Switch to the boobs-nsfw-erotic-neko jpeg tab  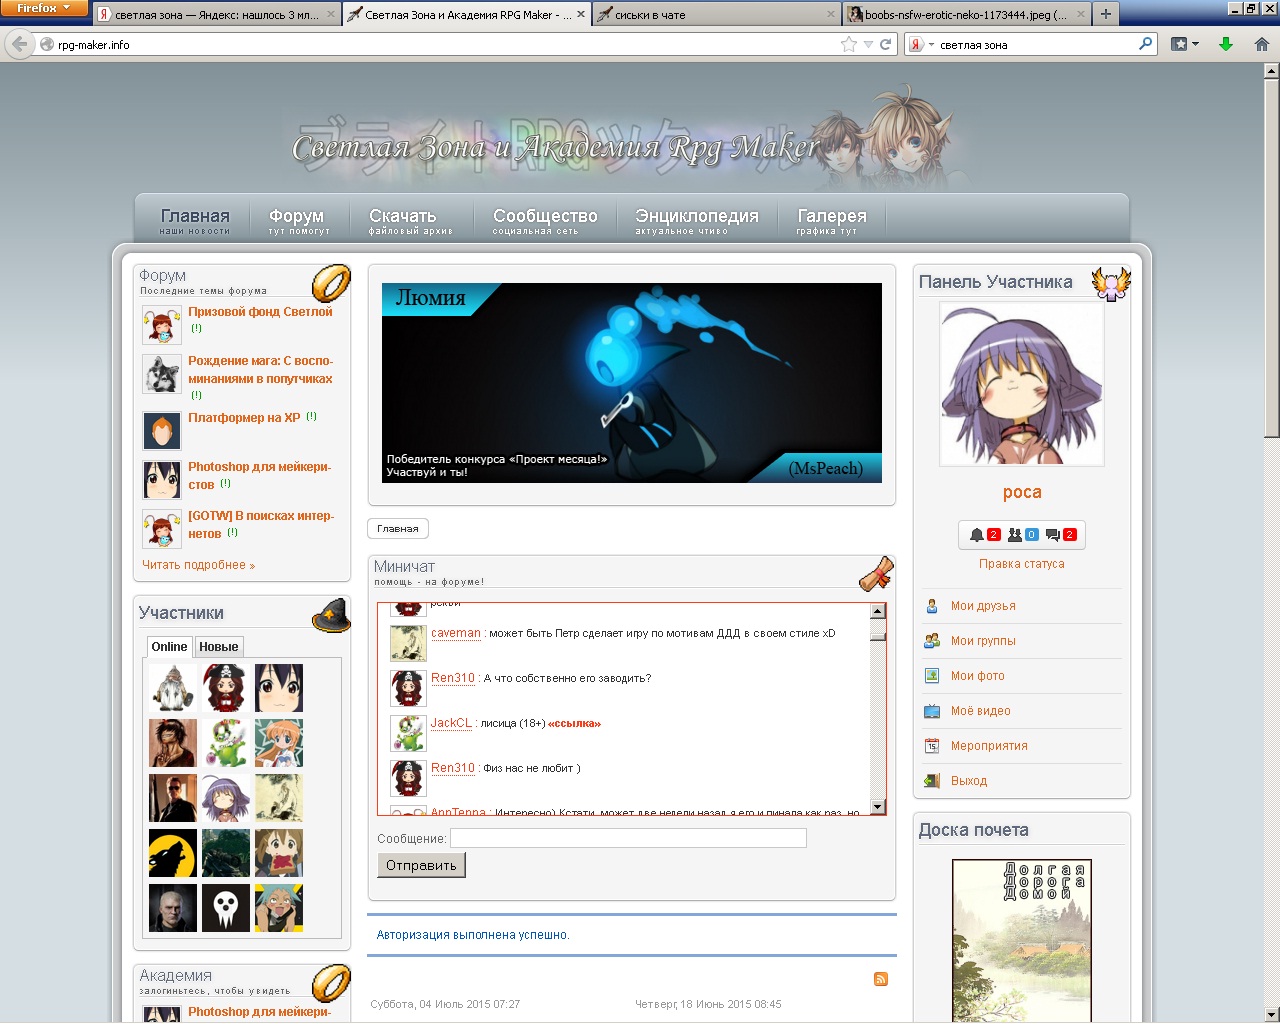965,15
